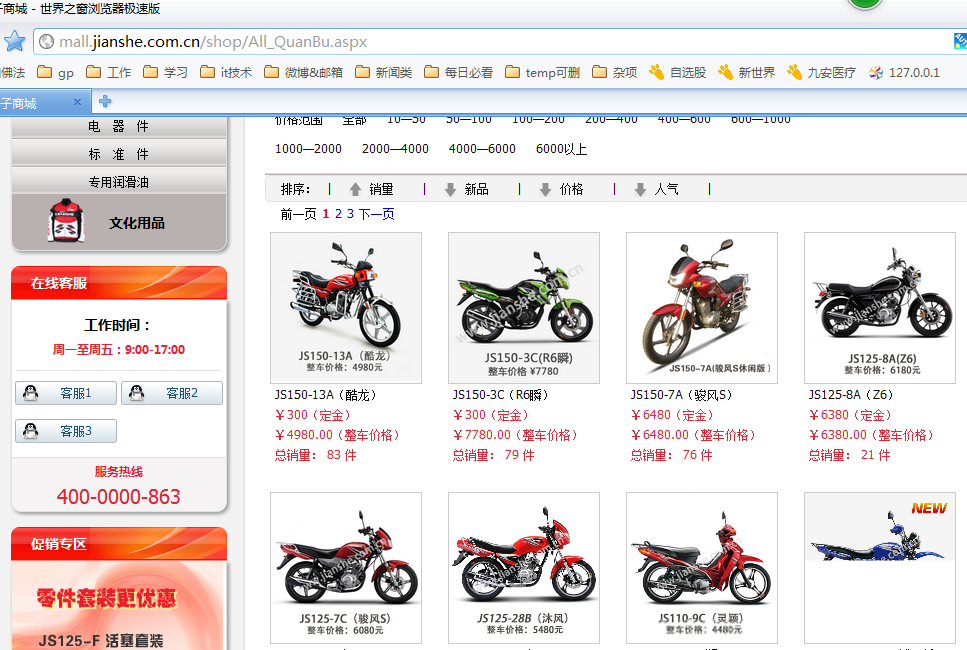Viewport: 967px width, 650px height.
Task: Close the 子商城 browser tab
Action: (77, 102)
